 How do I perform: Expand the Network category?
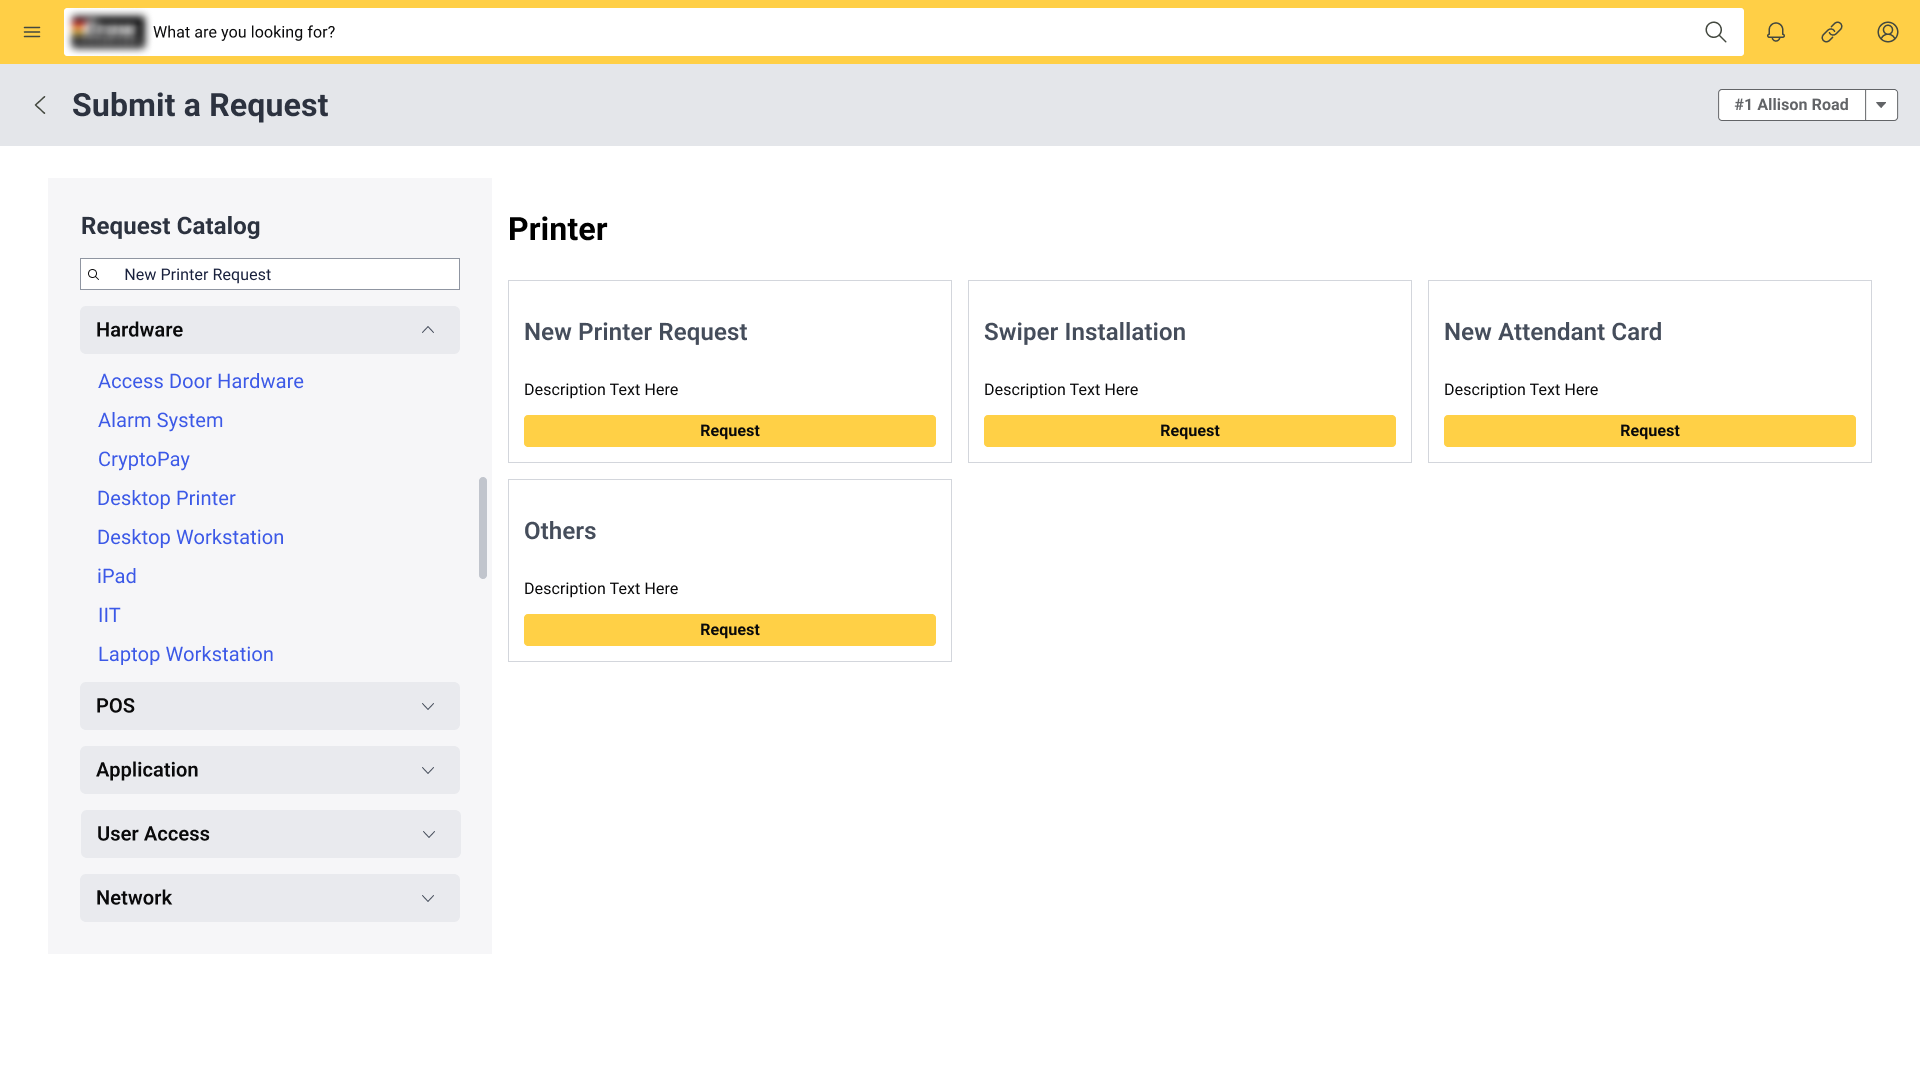click(427, 898)
